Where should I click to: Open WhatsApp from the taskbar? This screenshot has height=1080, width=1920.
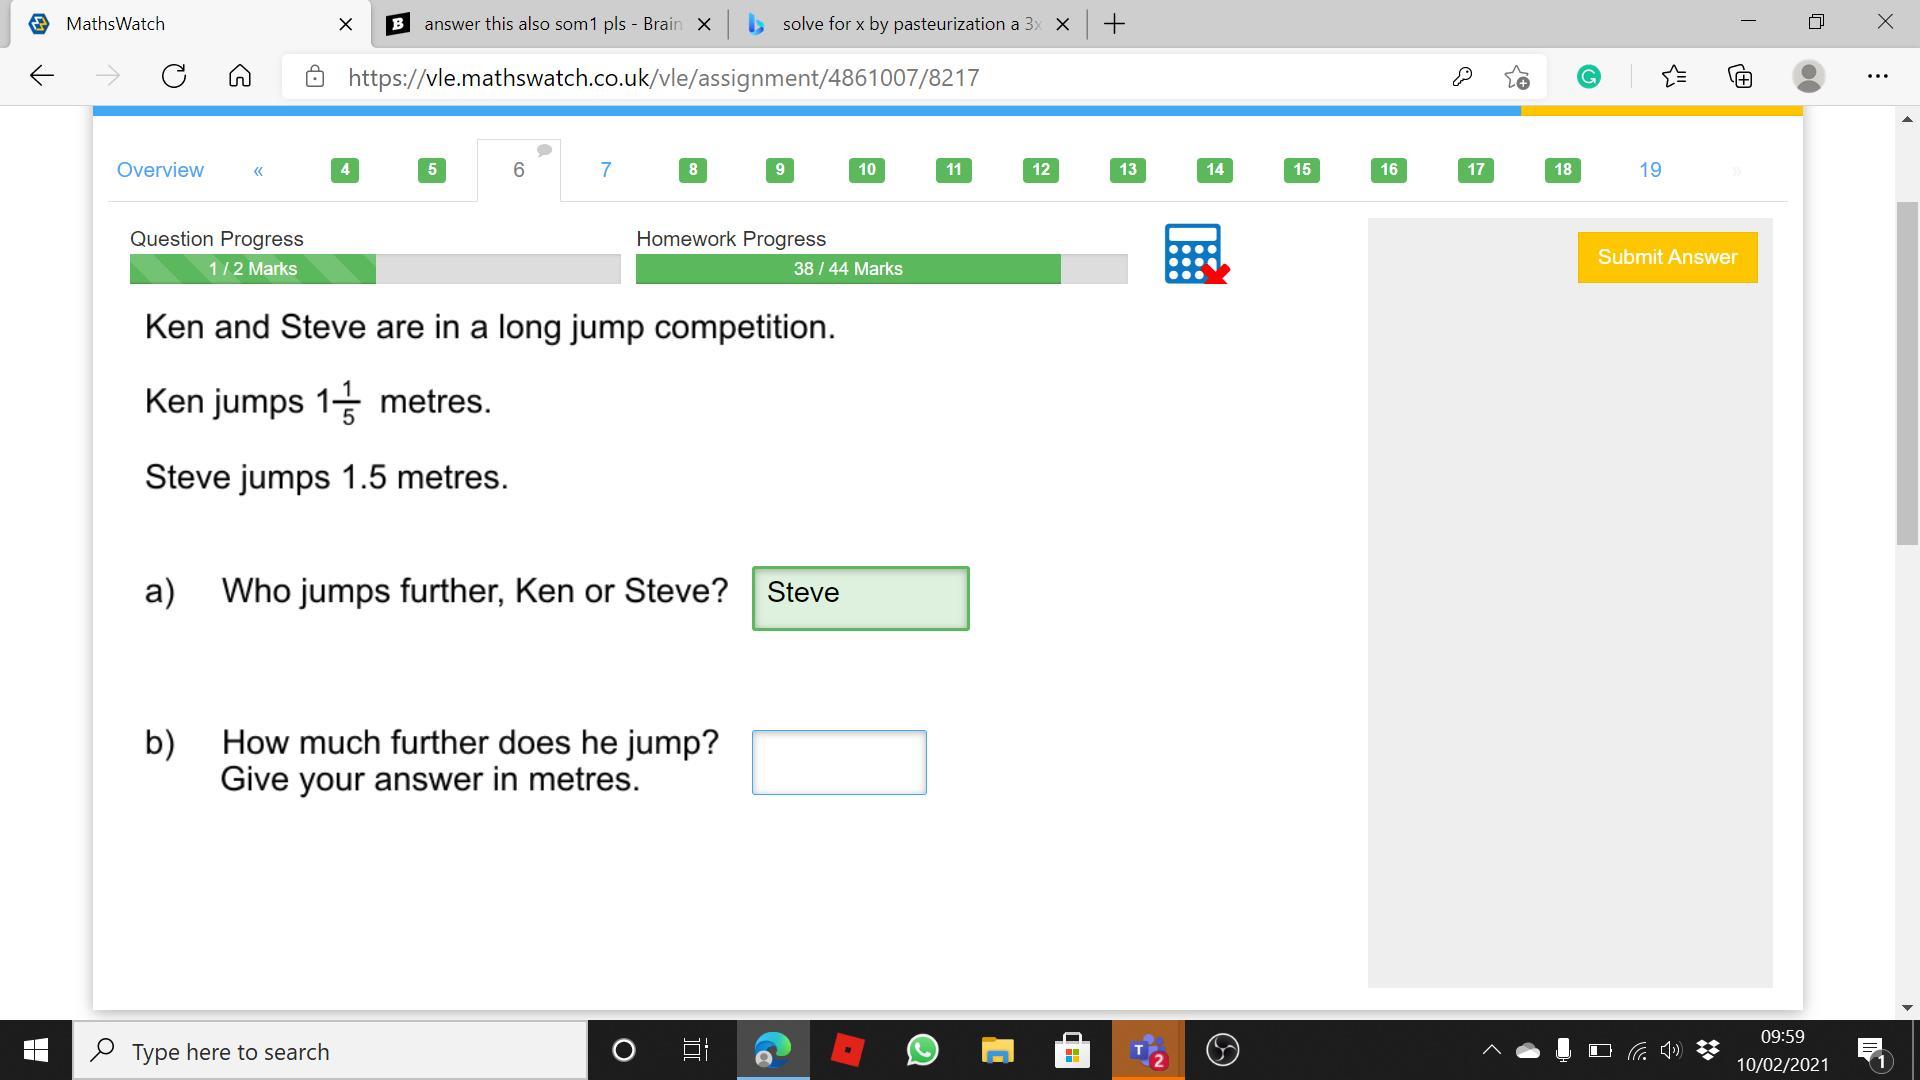(922, 1051)
